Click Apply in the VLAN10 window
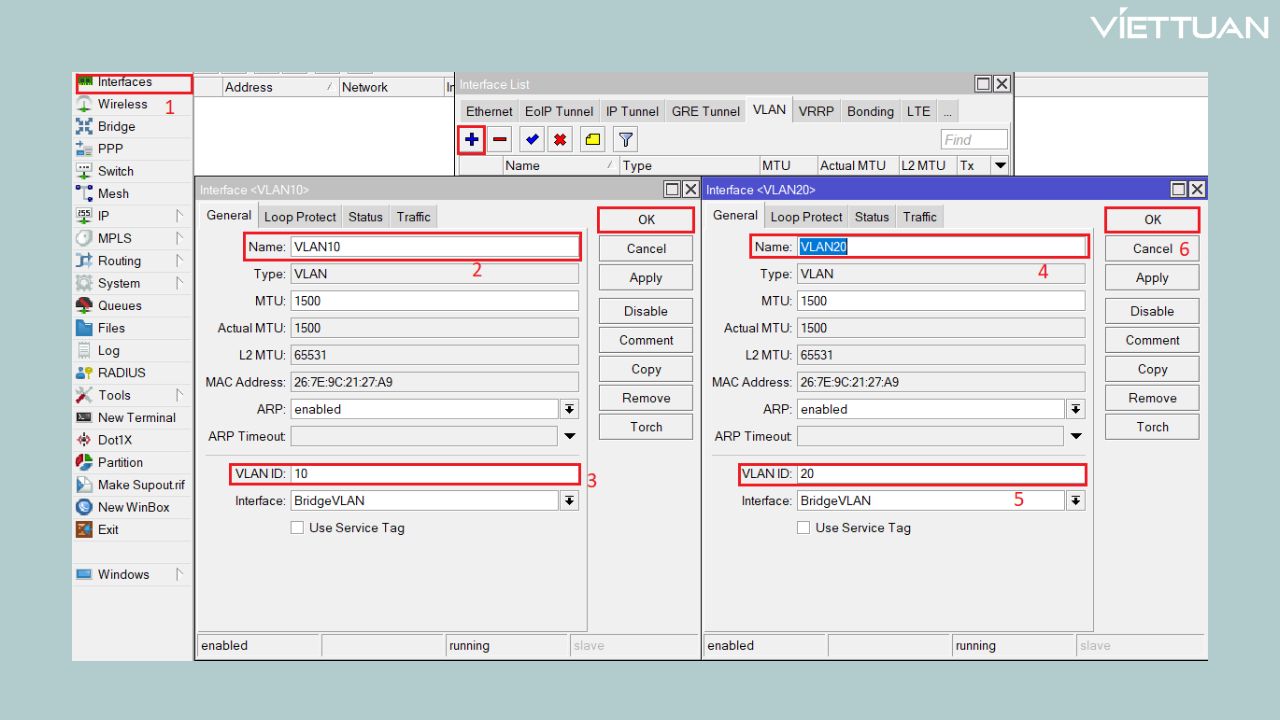The image size is (1280, 720). click(x=646, y=278)
